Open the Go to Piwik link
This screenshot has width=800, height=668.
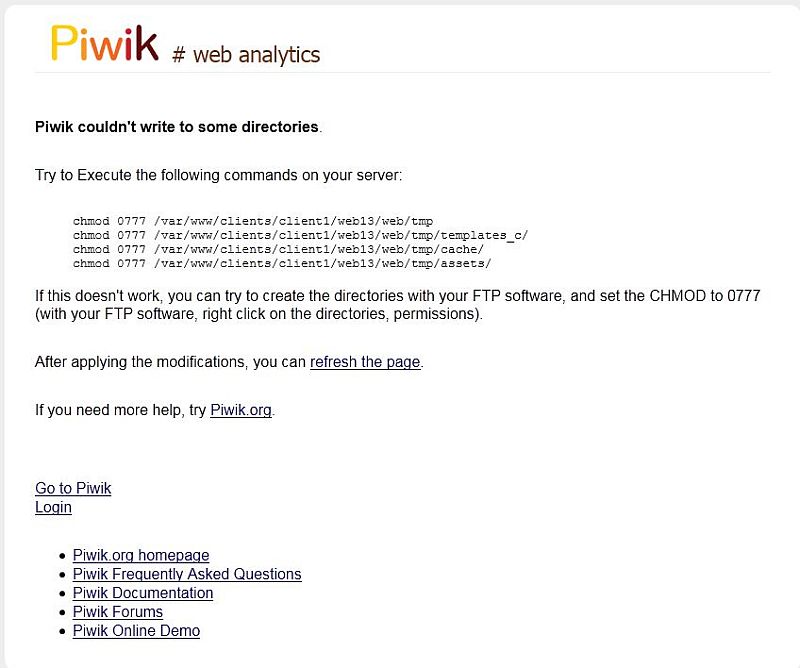(x=73, y=488)
